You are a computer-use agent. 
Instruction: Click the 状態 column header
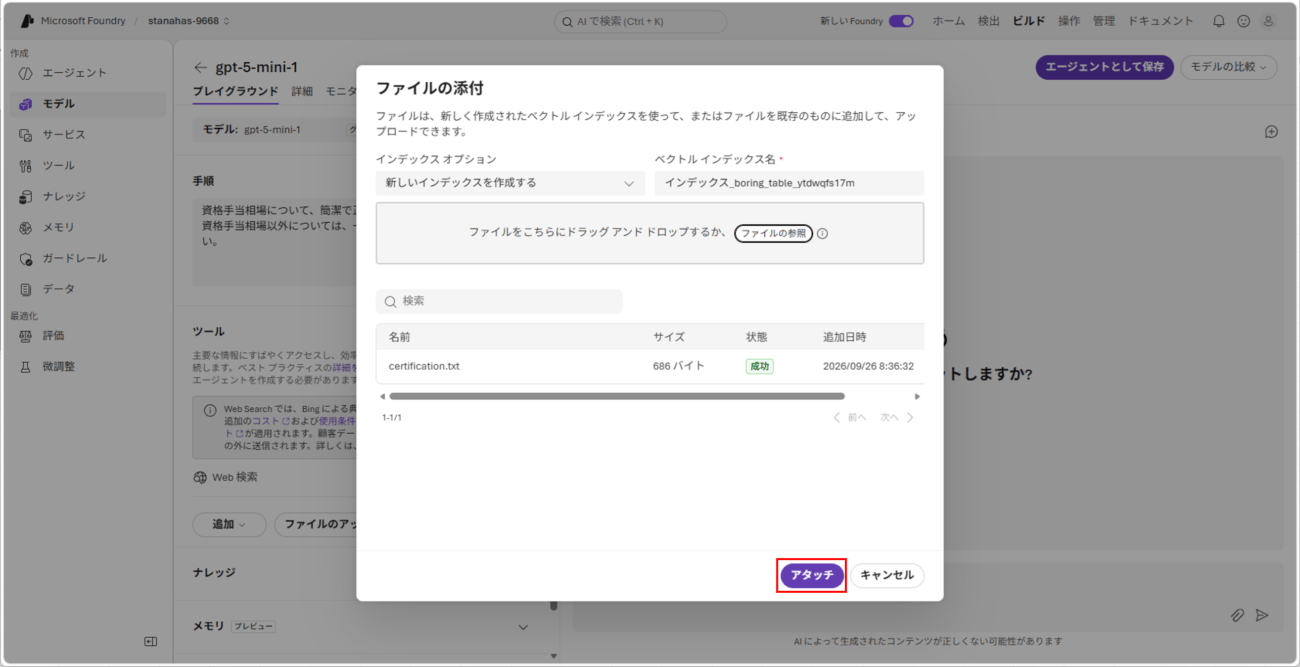point(757,337)
